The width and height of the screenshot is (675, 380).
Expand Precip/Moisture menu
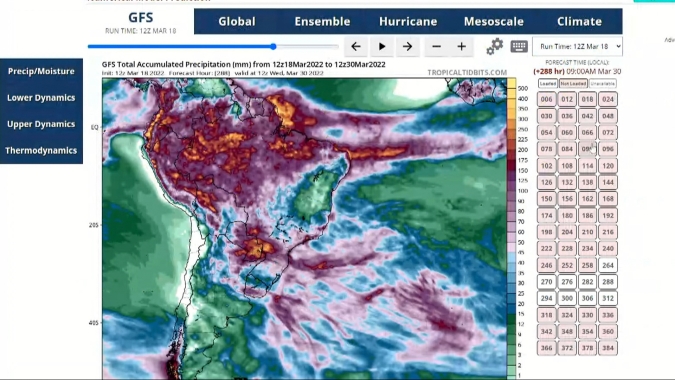pos(41,71)
